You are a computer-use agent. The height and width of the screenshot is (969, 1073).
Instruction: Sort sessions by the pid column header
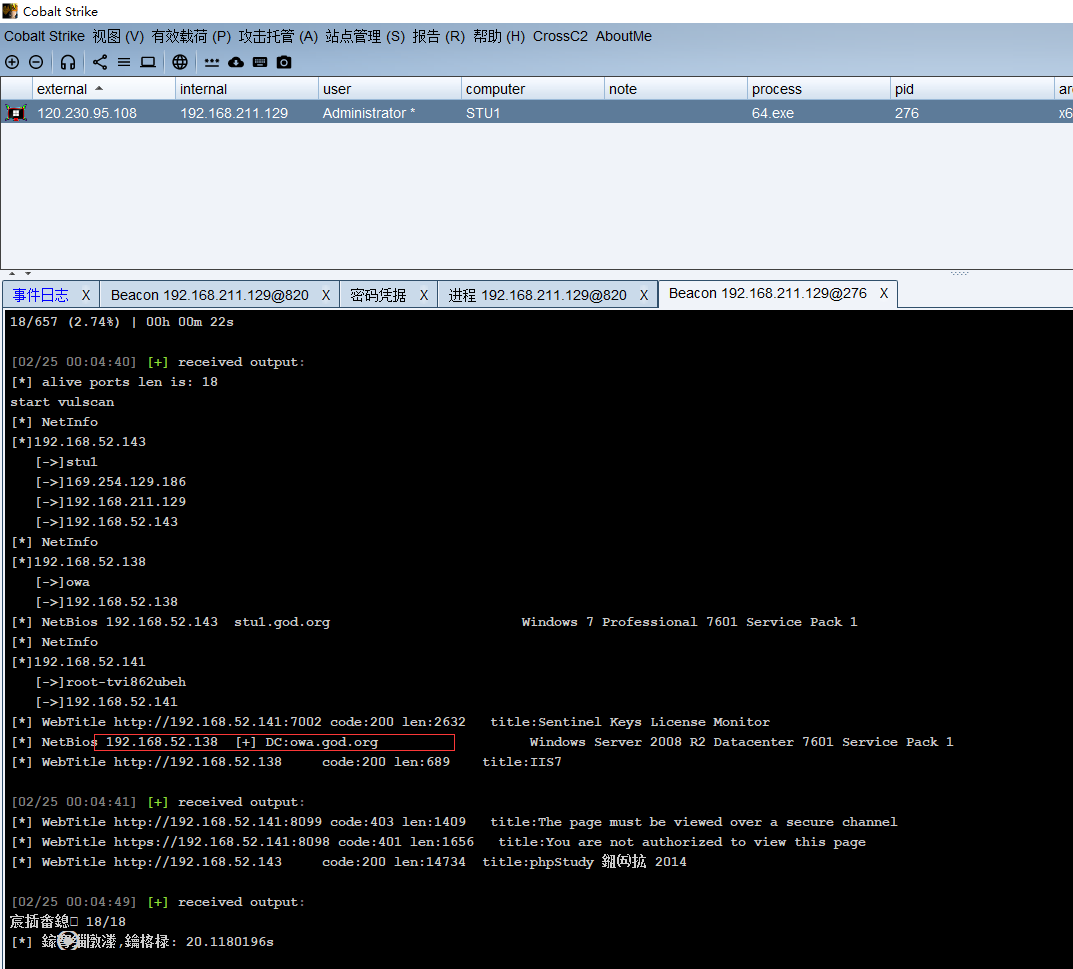click(x=905, y=89)
